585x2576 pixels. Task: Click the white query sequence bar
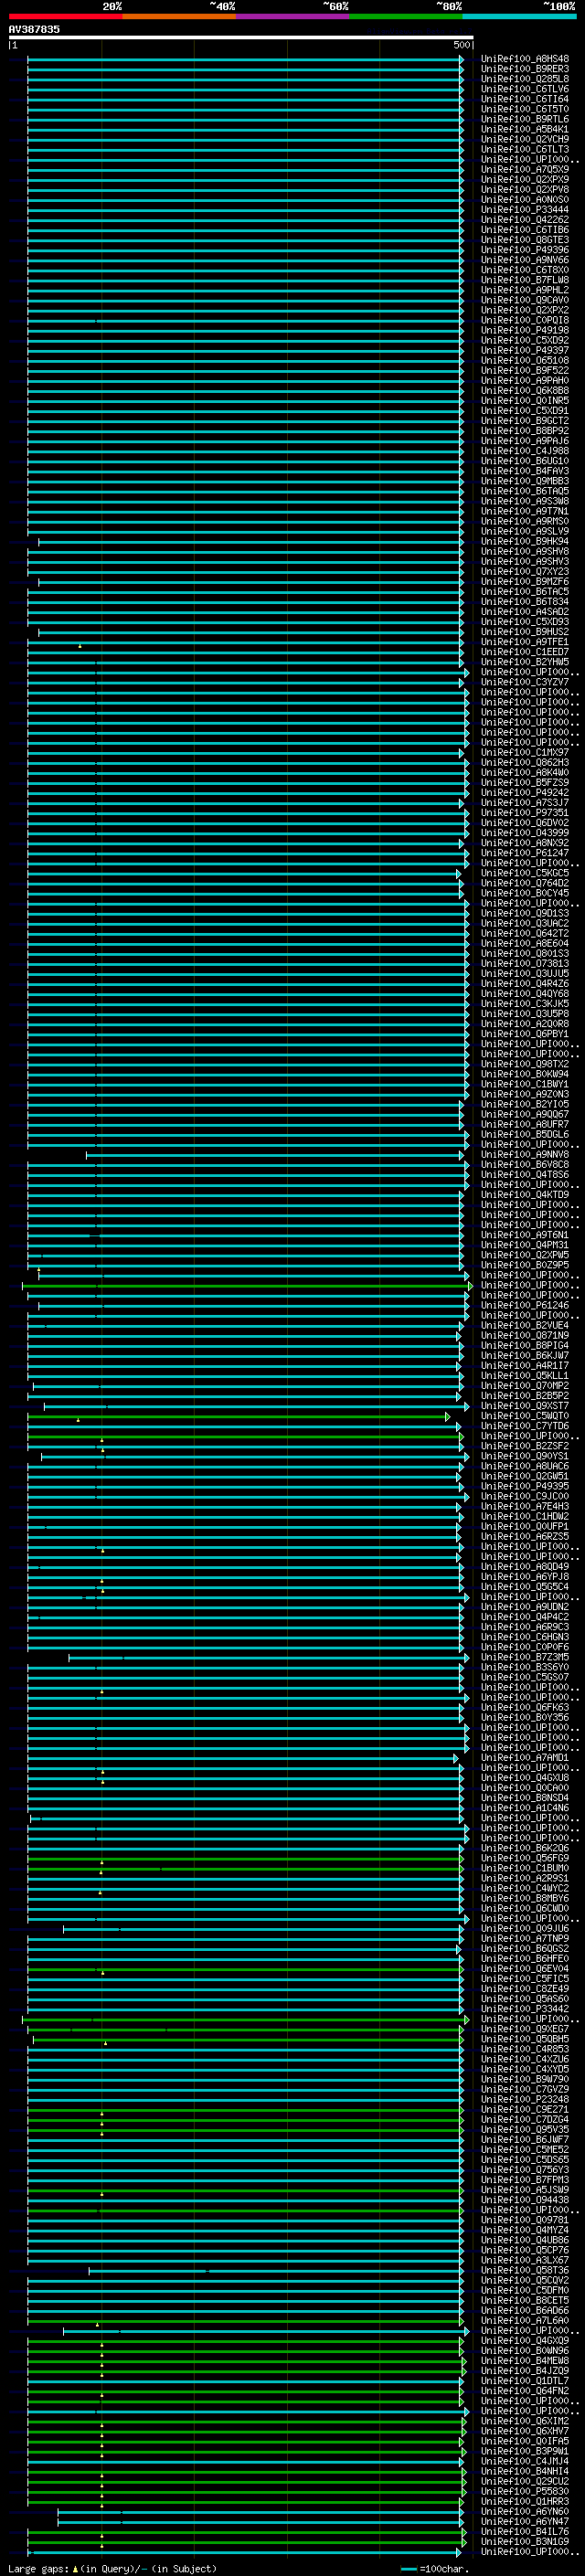click(x=241, y=38)
